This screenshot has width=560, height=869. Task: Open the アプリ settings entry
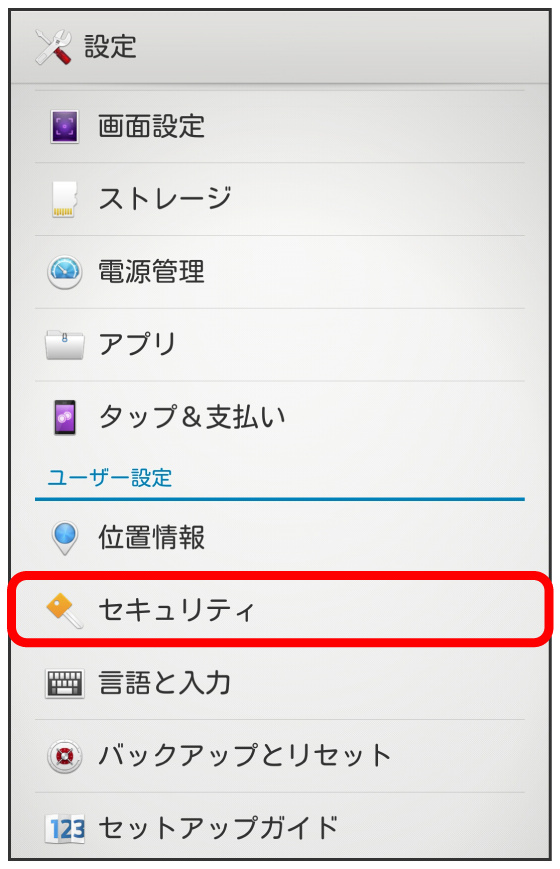(x=279, y=345)
